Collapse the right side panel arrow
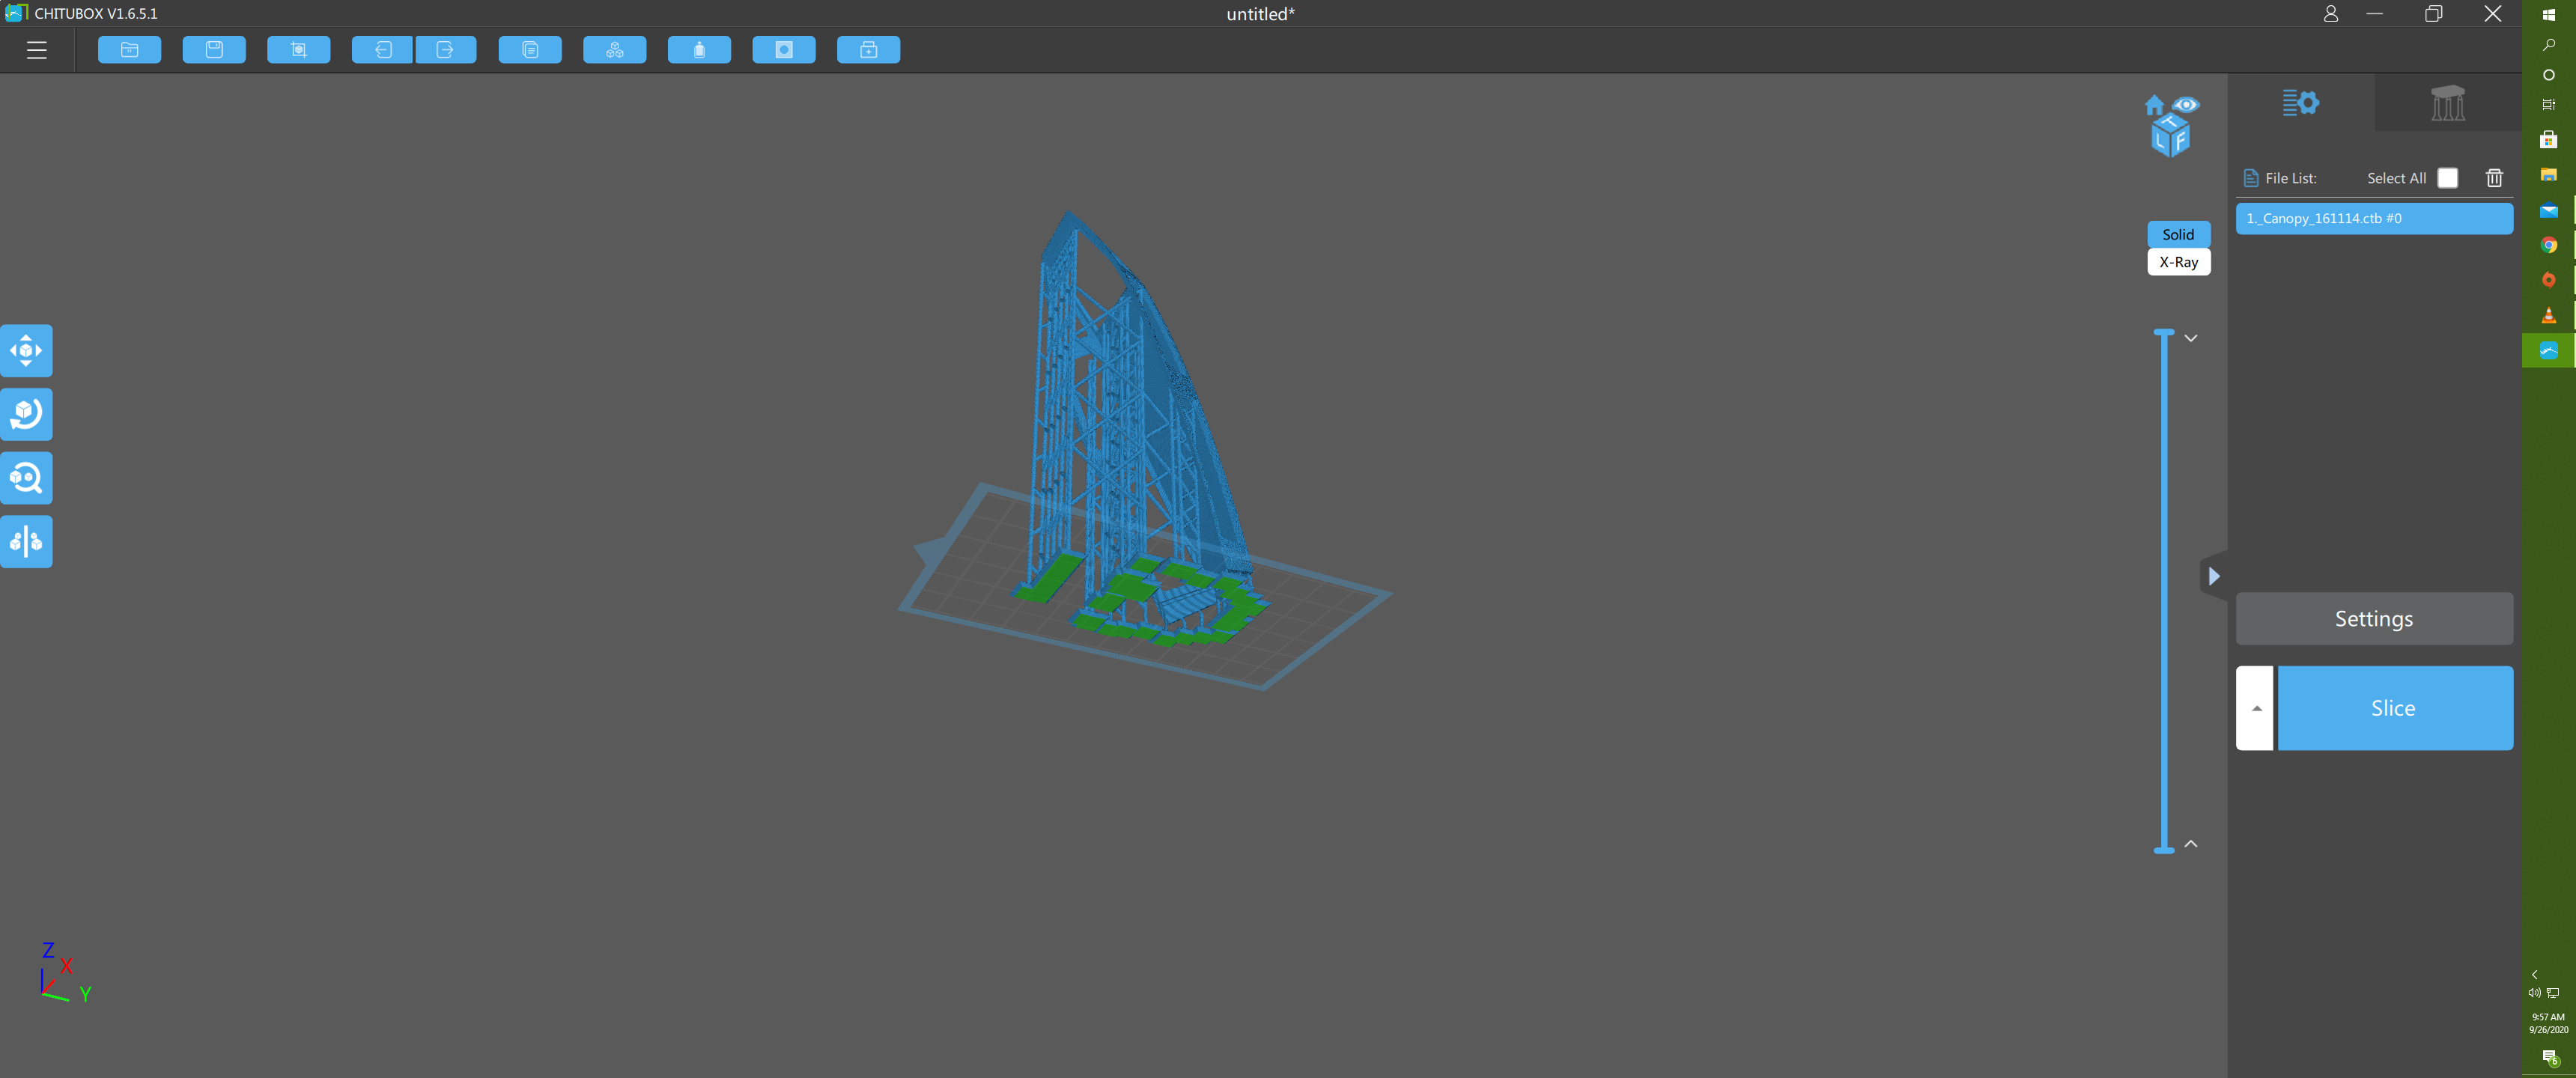The height and width of the screenshot is (1078, 2576). tap(2213, 576)
